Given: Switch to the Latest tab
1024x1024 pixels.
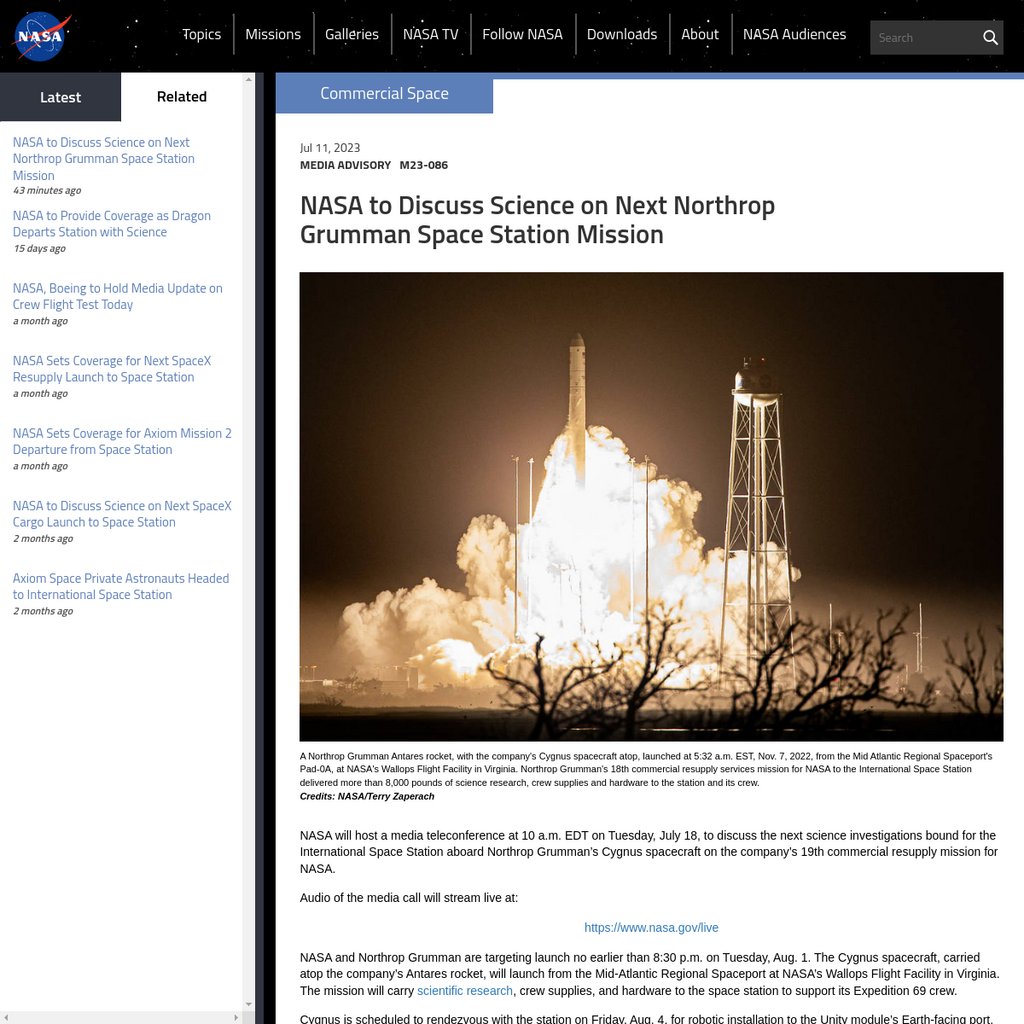Looking at the screenshot, I should pos(60,97).
